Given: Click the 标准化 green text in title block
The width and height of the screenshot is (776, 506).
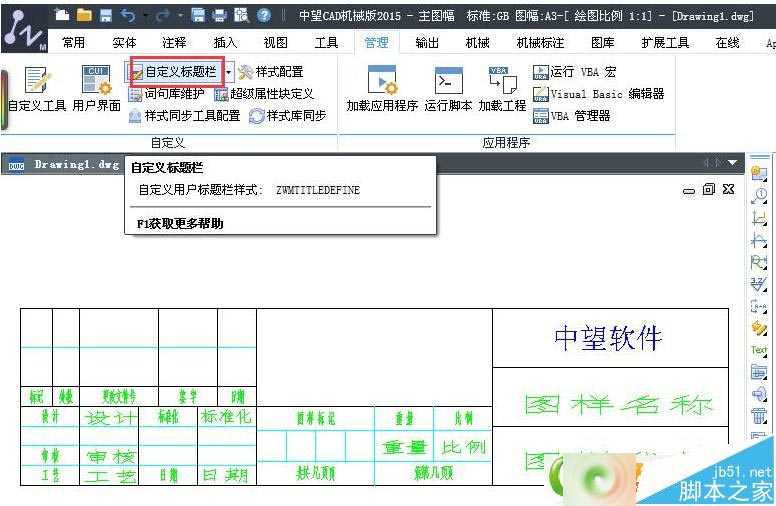Looking at the screenshot, I should coord(226,417).
